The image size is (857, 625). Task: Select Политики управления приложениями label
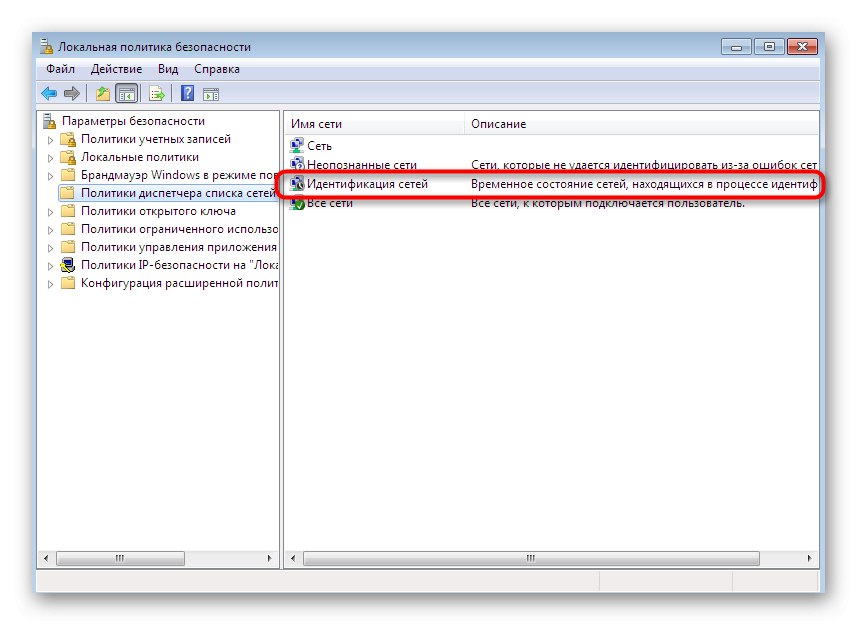click(x=179, y=247)
